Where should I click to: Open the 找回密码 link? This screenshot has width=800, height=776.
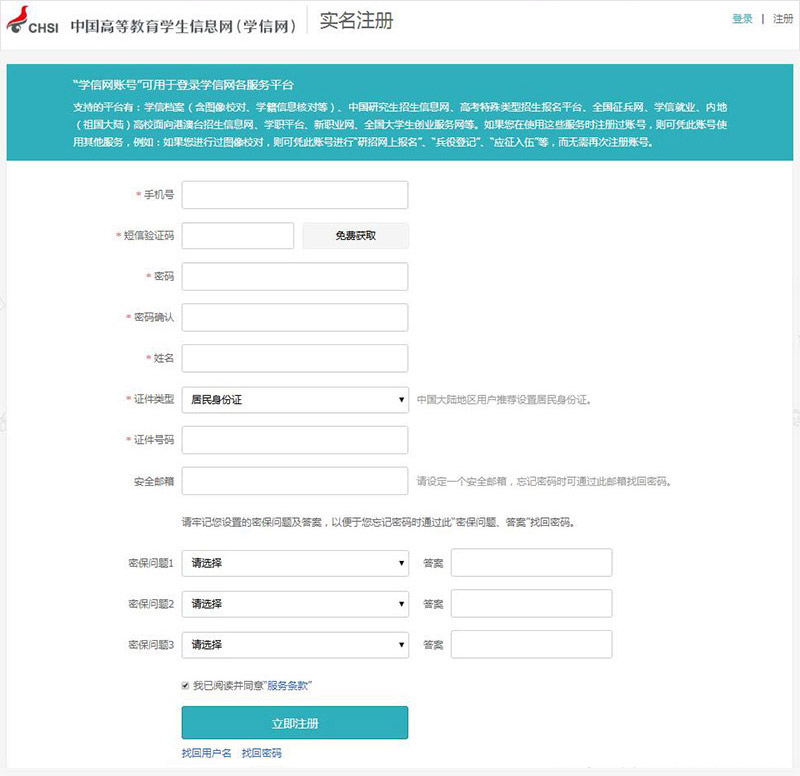pos(261,753)
